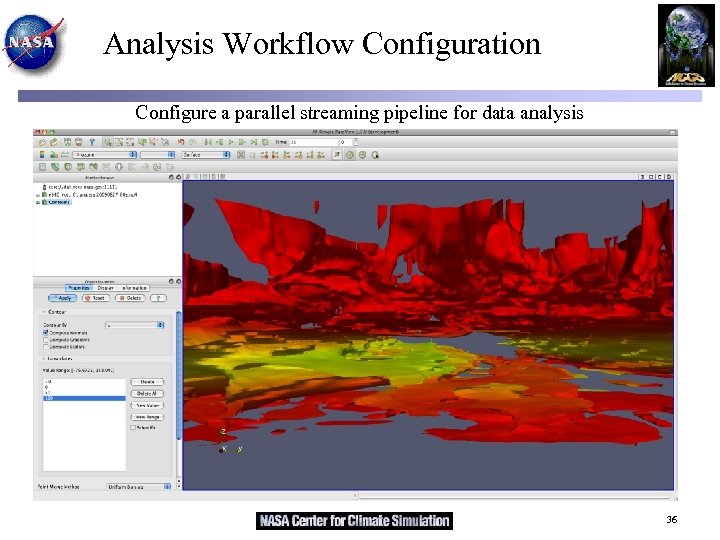Click the Slice filter icon
The width and height of the screenshot is (720, 540).
(x=81, y=167)
